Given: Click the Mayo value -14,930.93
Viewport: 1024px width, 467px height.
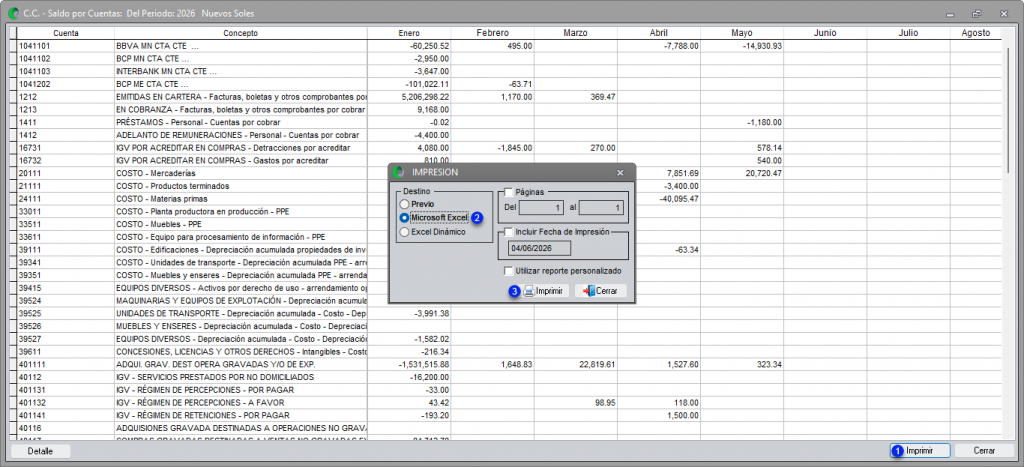Looking at the screenshot, I should point(743,46).
